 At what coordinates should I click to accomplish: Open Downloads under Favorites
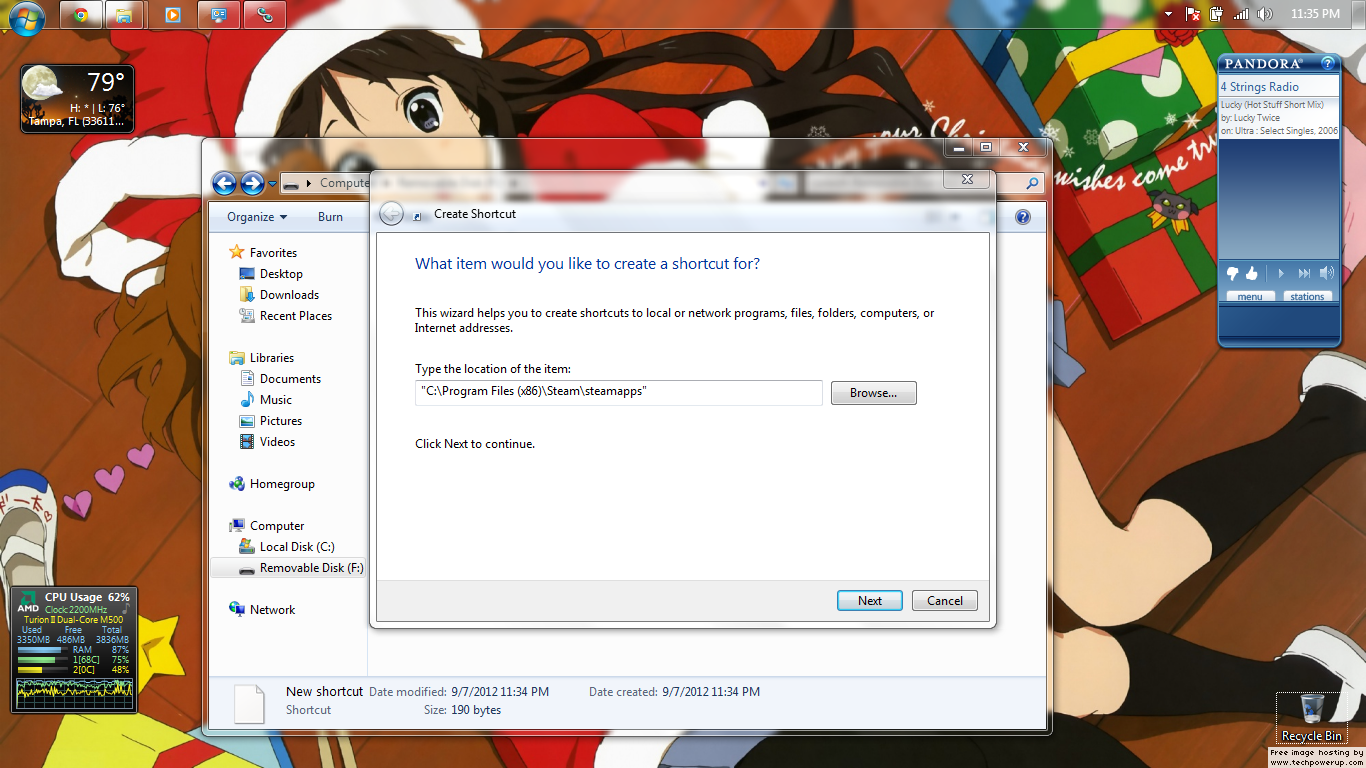click(x=289, y=295)
